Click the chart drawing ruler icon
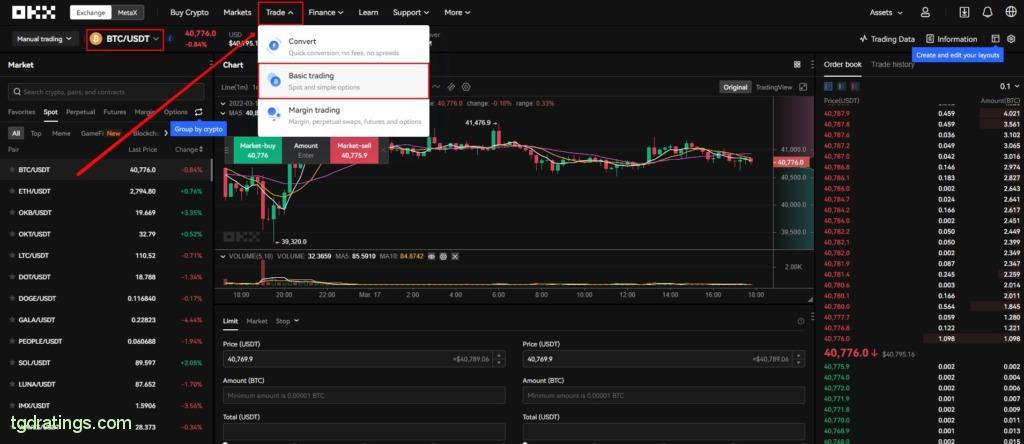Screen dimensions: 1024x444 coord(451,87)
